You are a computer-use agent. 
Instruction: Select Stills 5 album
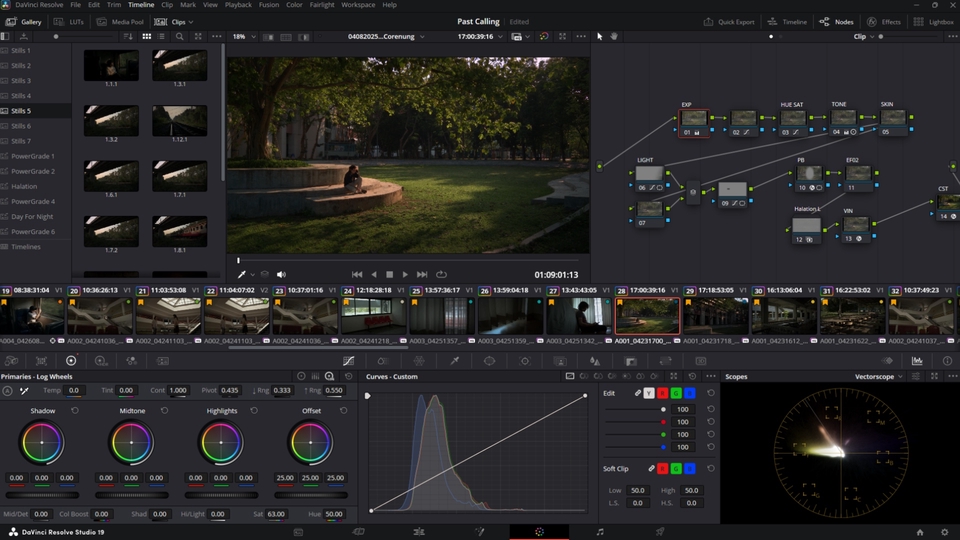[x=21, y=111]
